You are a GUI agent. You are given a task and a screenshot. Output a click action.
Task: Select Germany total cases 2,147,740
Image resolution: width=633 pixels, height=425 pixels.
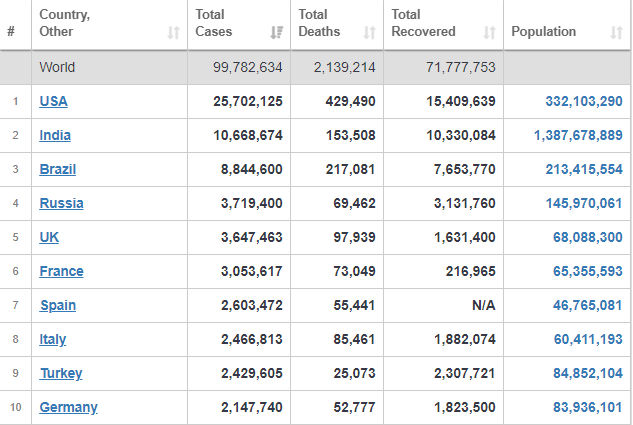[252, 407]
